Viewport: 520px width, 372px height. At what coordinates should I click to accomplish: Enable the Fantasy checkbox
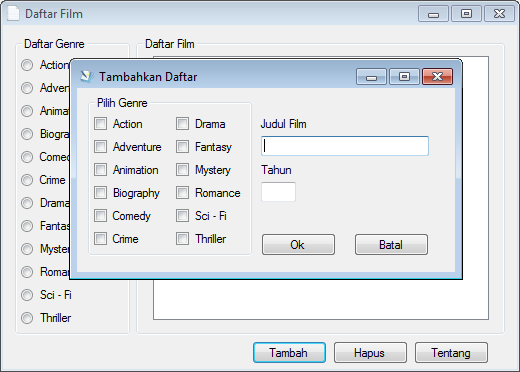pos(182,147)
